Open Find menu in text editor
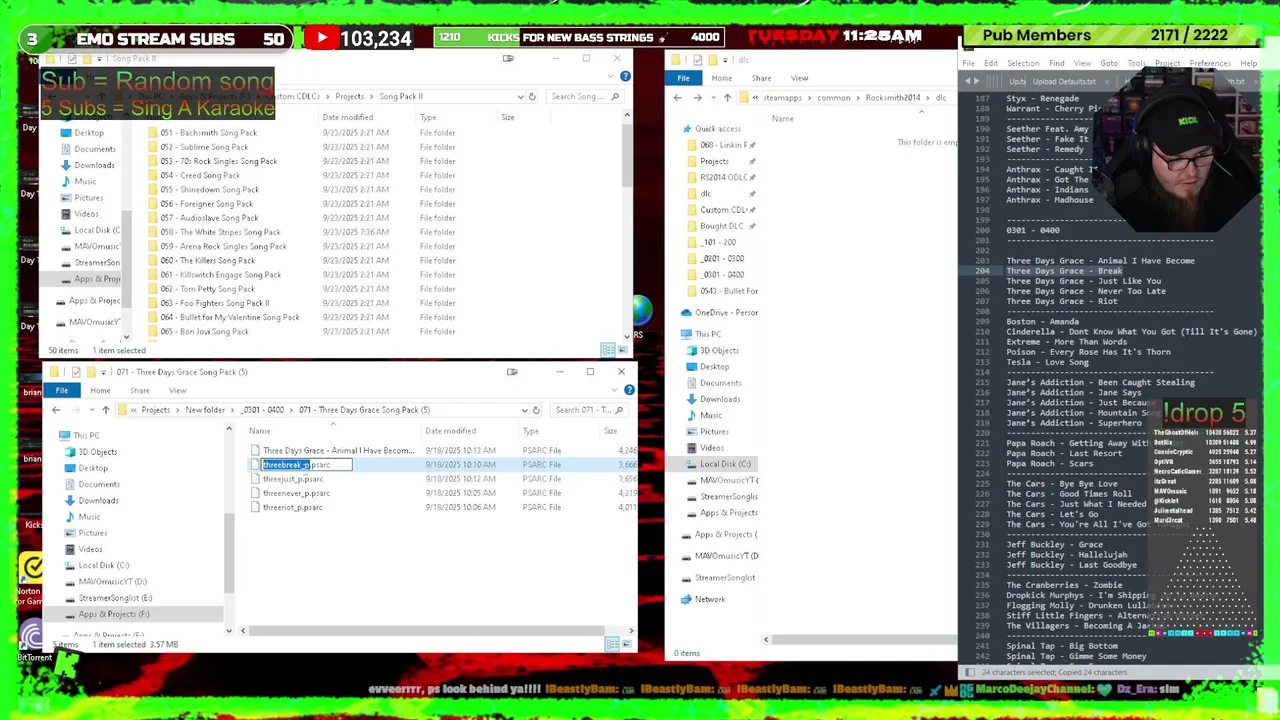Viewport: 1280px width, 720px height. pyautogui.click(x=1056, y=63)
